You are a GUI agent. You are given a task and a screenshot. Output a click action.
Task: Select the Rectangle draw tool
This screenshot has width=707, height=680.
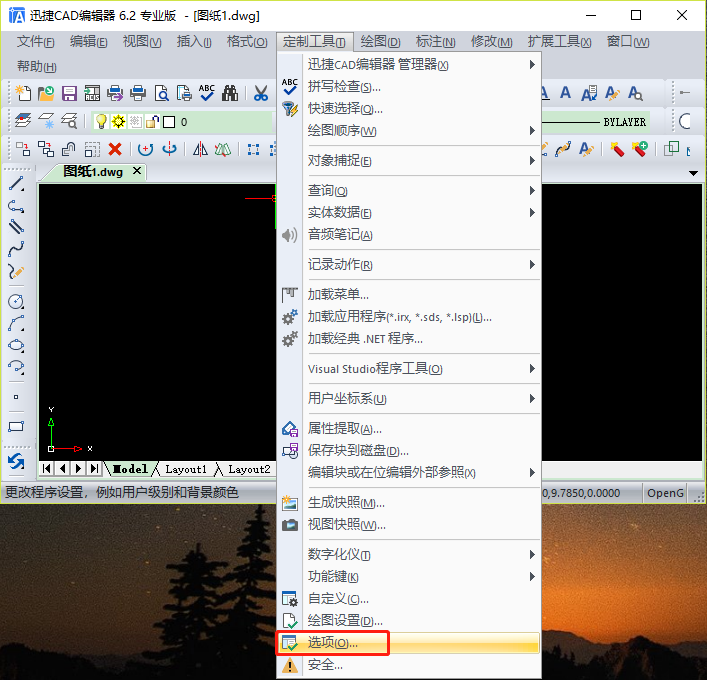click(x=16, y=426)
